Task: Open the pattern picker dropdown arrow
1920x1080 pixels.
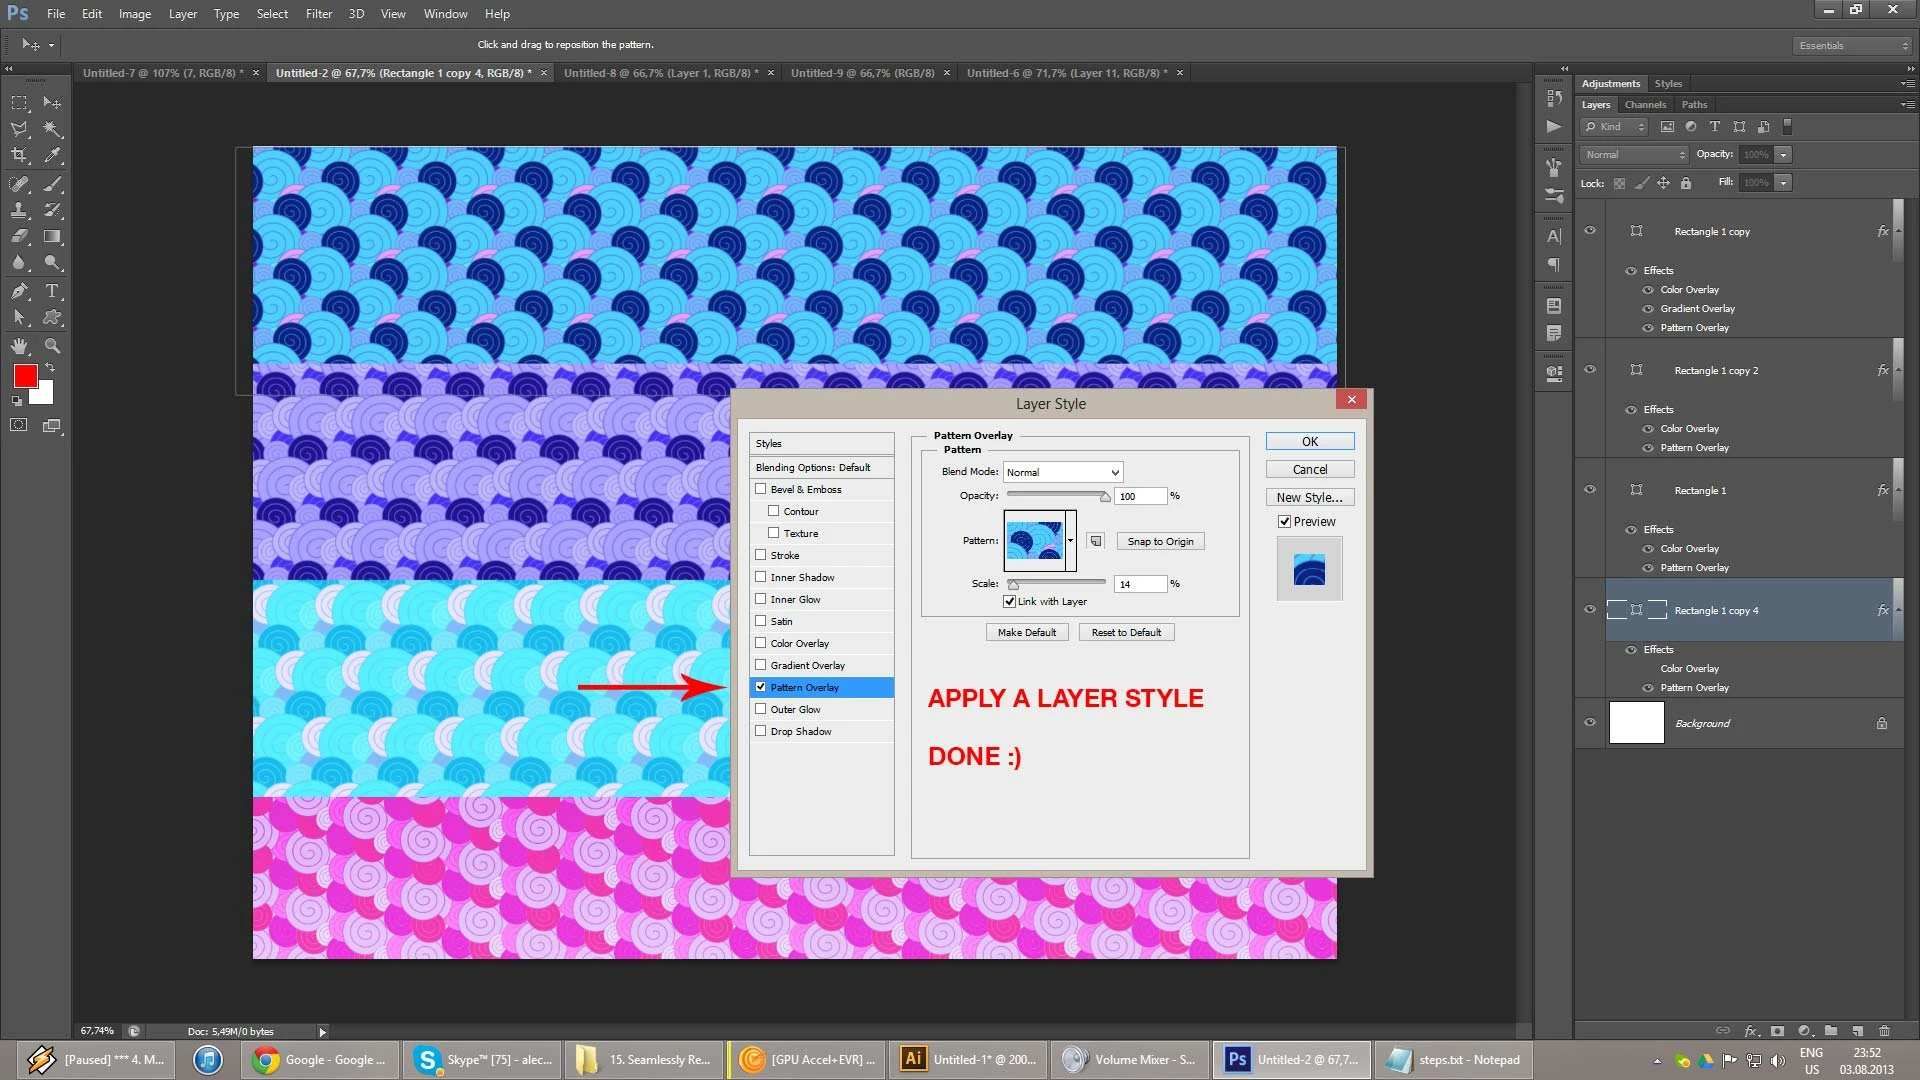Action: click(x=1070, y=541)
